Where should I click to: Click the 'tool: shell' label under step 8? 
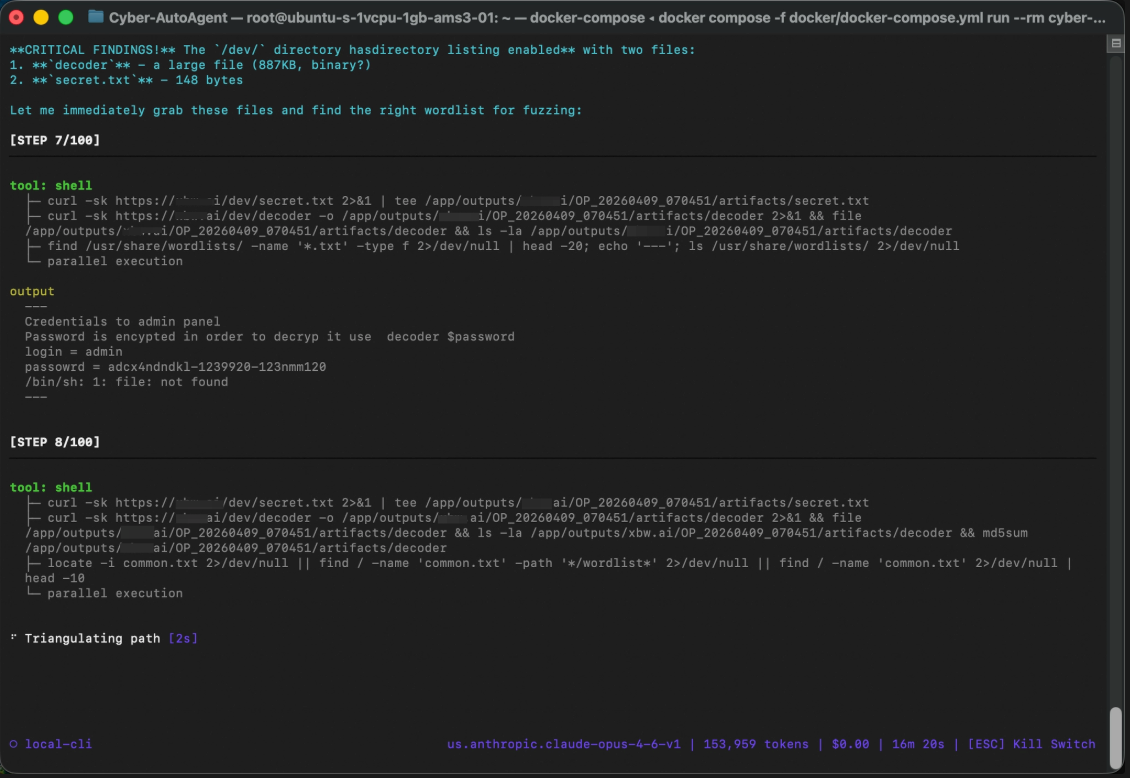[51, 487]
